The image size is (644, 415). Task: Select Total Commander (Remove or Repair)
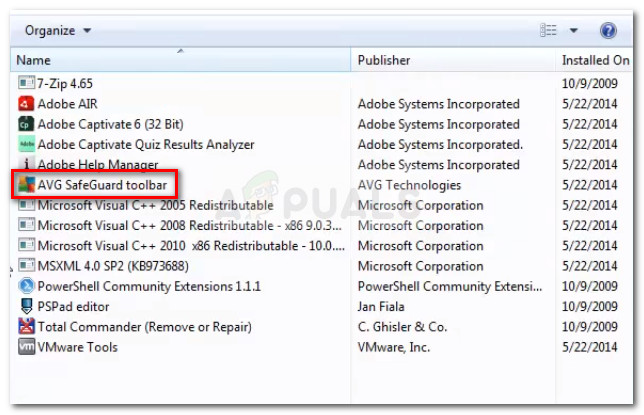[145, 327]
